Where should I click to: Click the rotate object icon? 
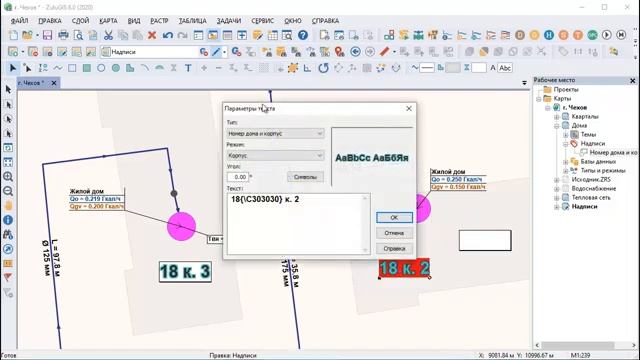click(x=323, y=68)
